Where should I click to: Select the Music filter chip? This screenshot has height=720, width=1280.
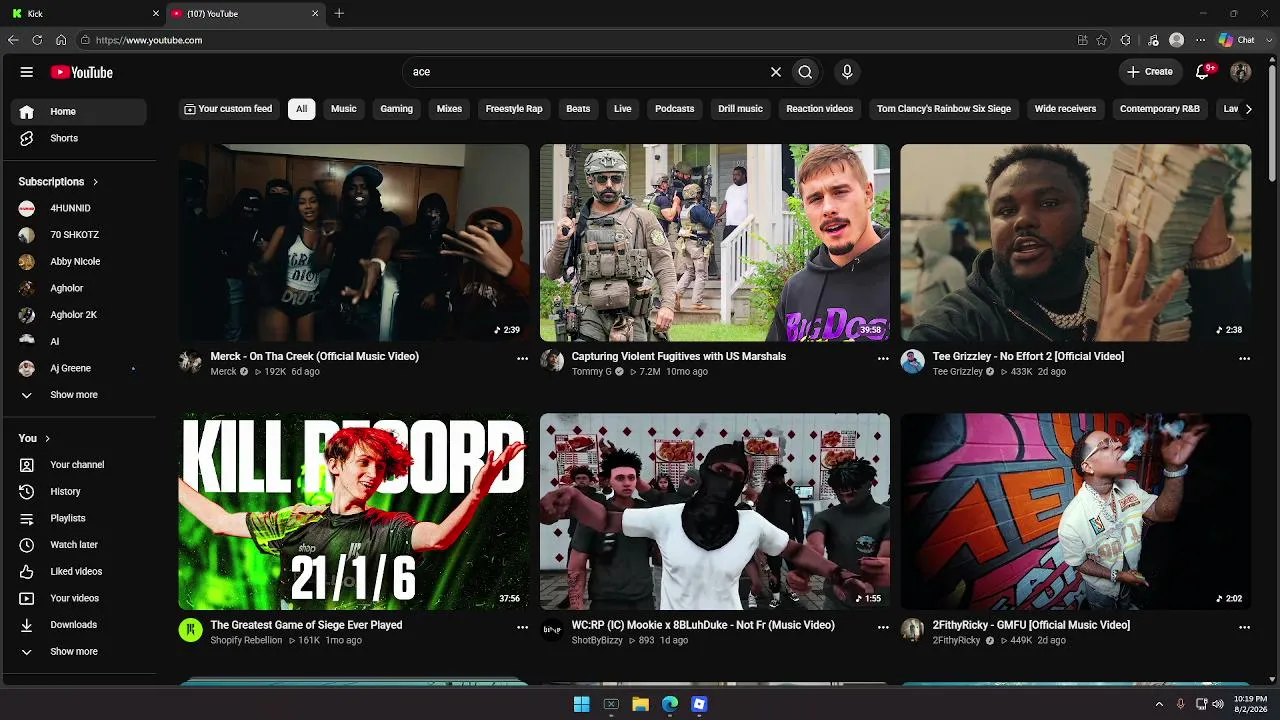point(344,109)
